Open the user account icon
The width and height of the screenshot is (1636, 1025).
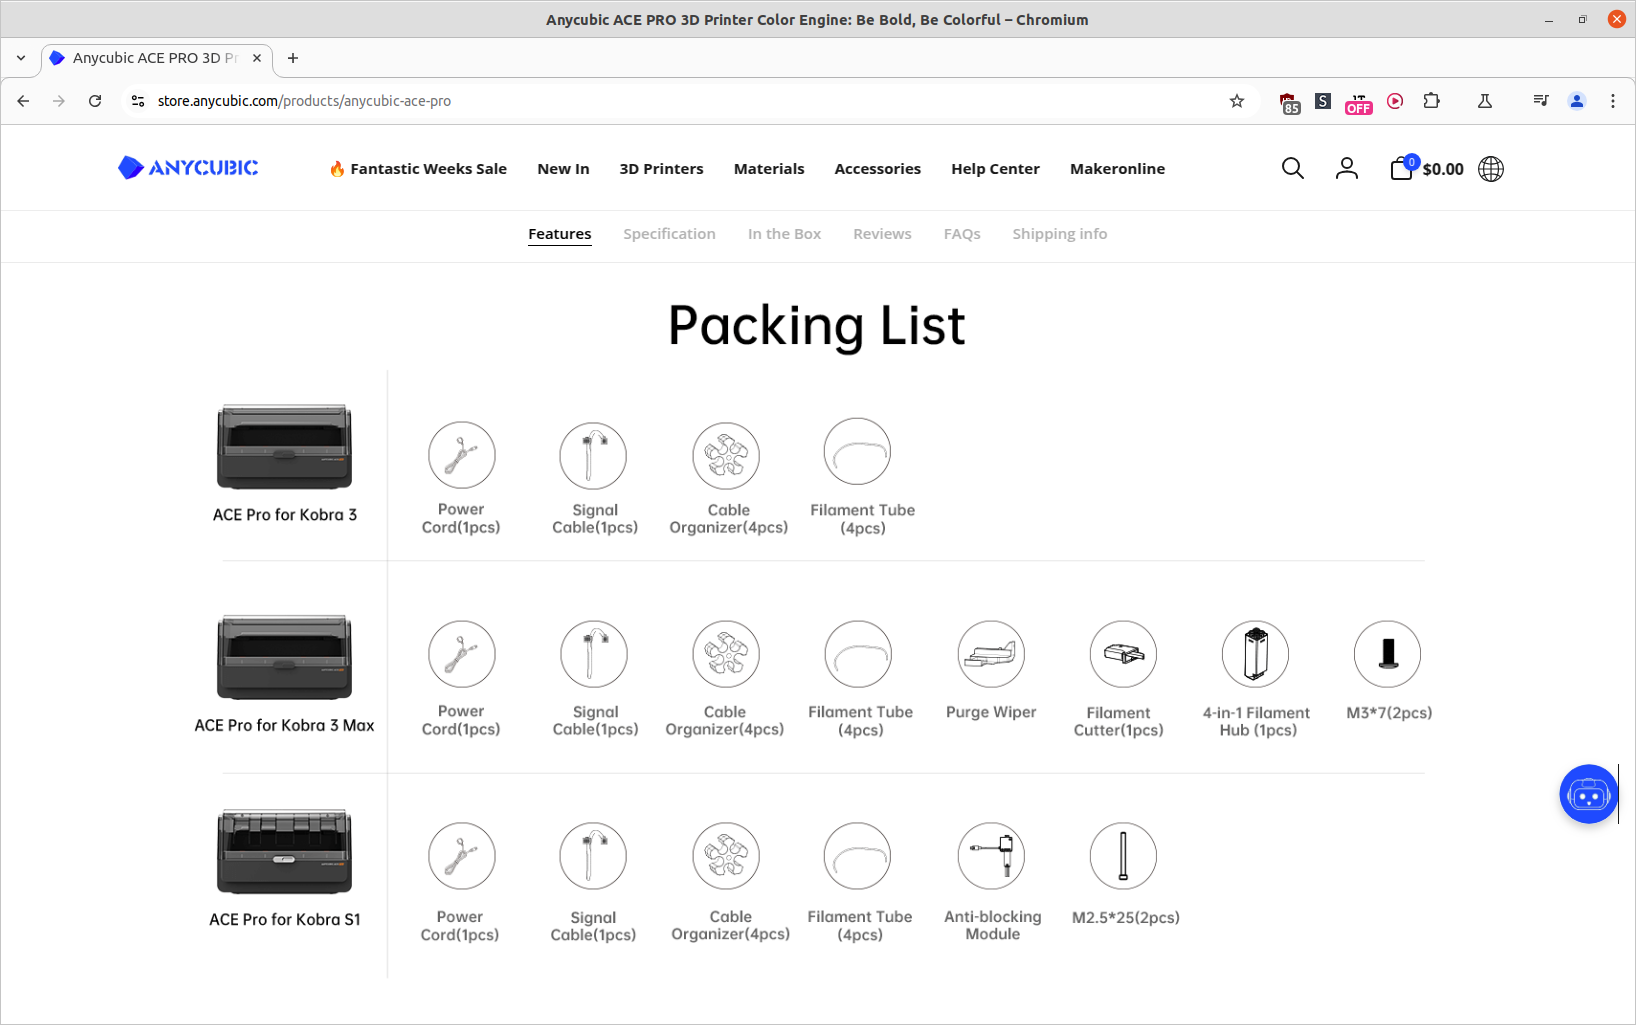(x=1347, y=169)
